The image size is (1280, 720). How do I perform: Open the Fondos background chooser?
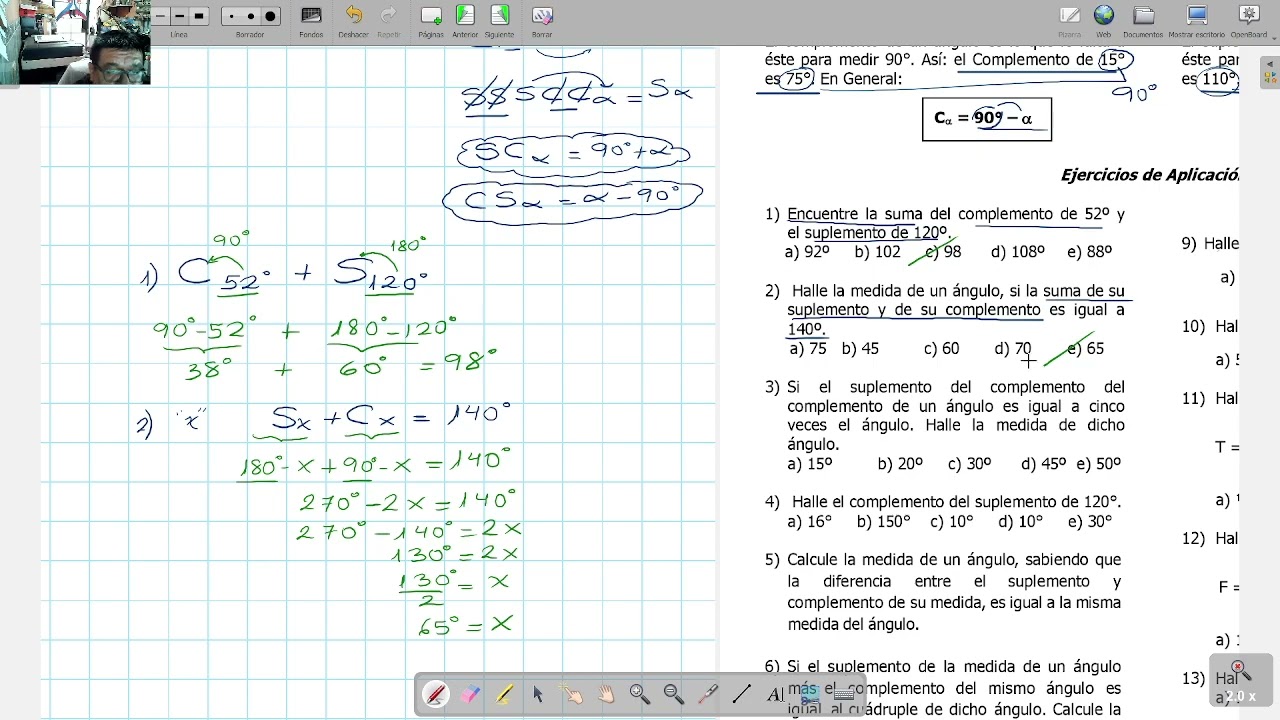pos(311,21)
